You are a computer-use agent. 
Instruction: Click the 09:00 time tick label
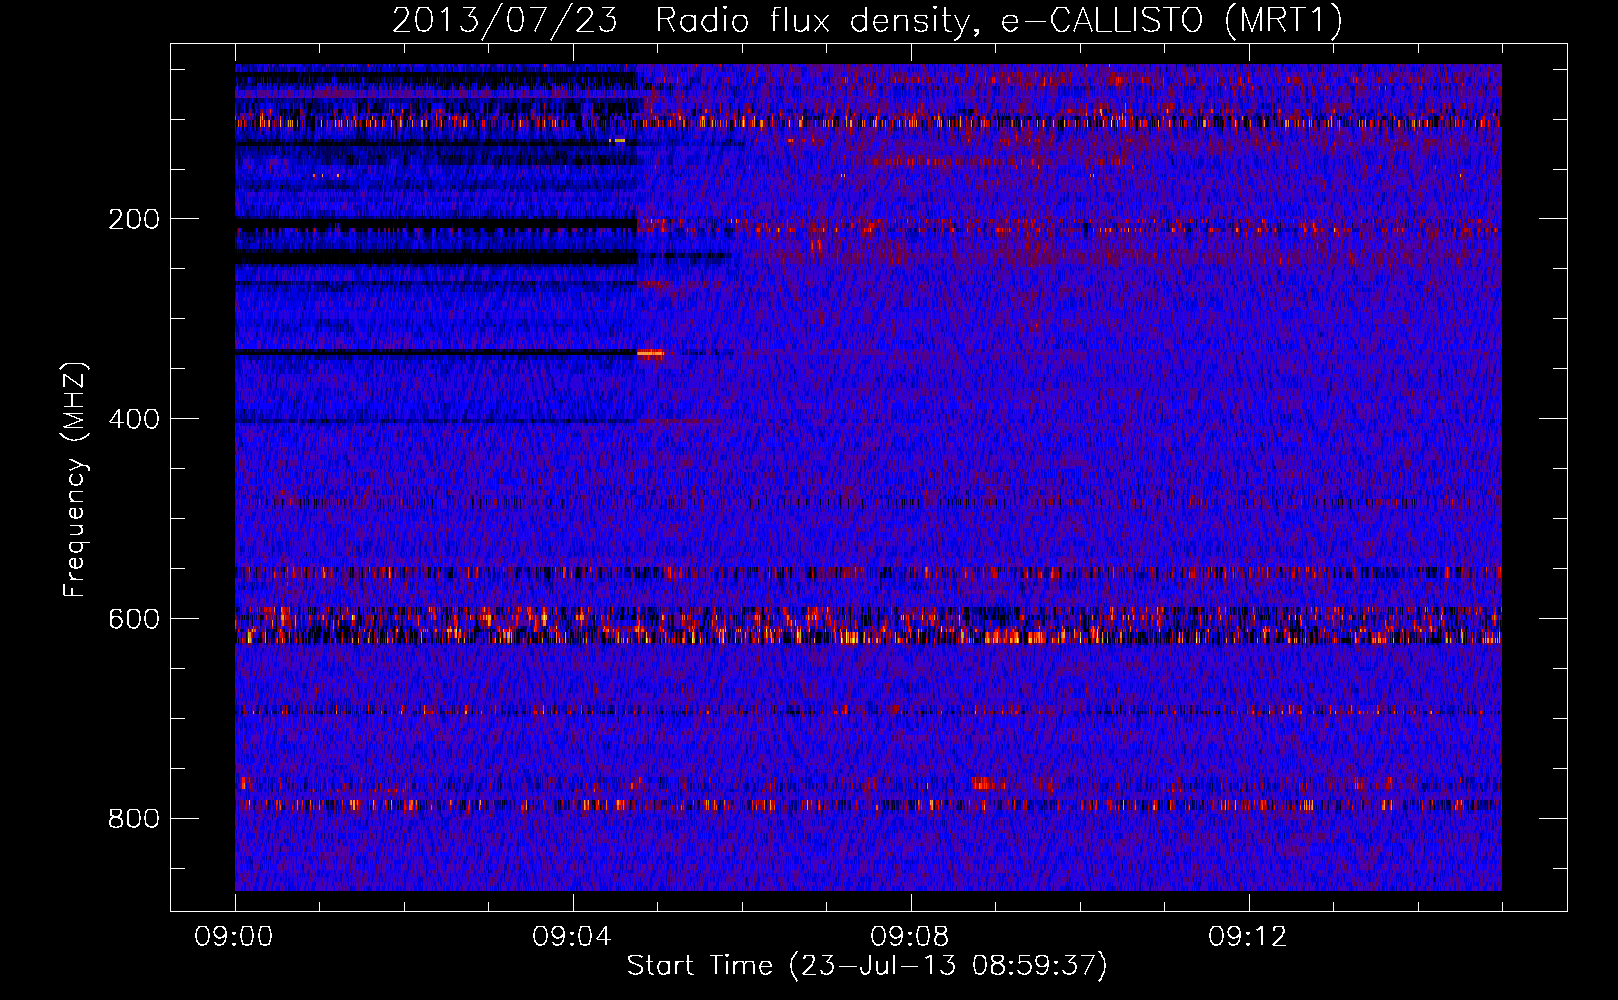(234, 937)
